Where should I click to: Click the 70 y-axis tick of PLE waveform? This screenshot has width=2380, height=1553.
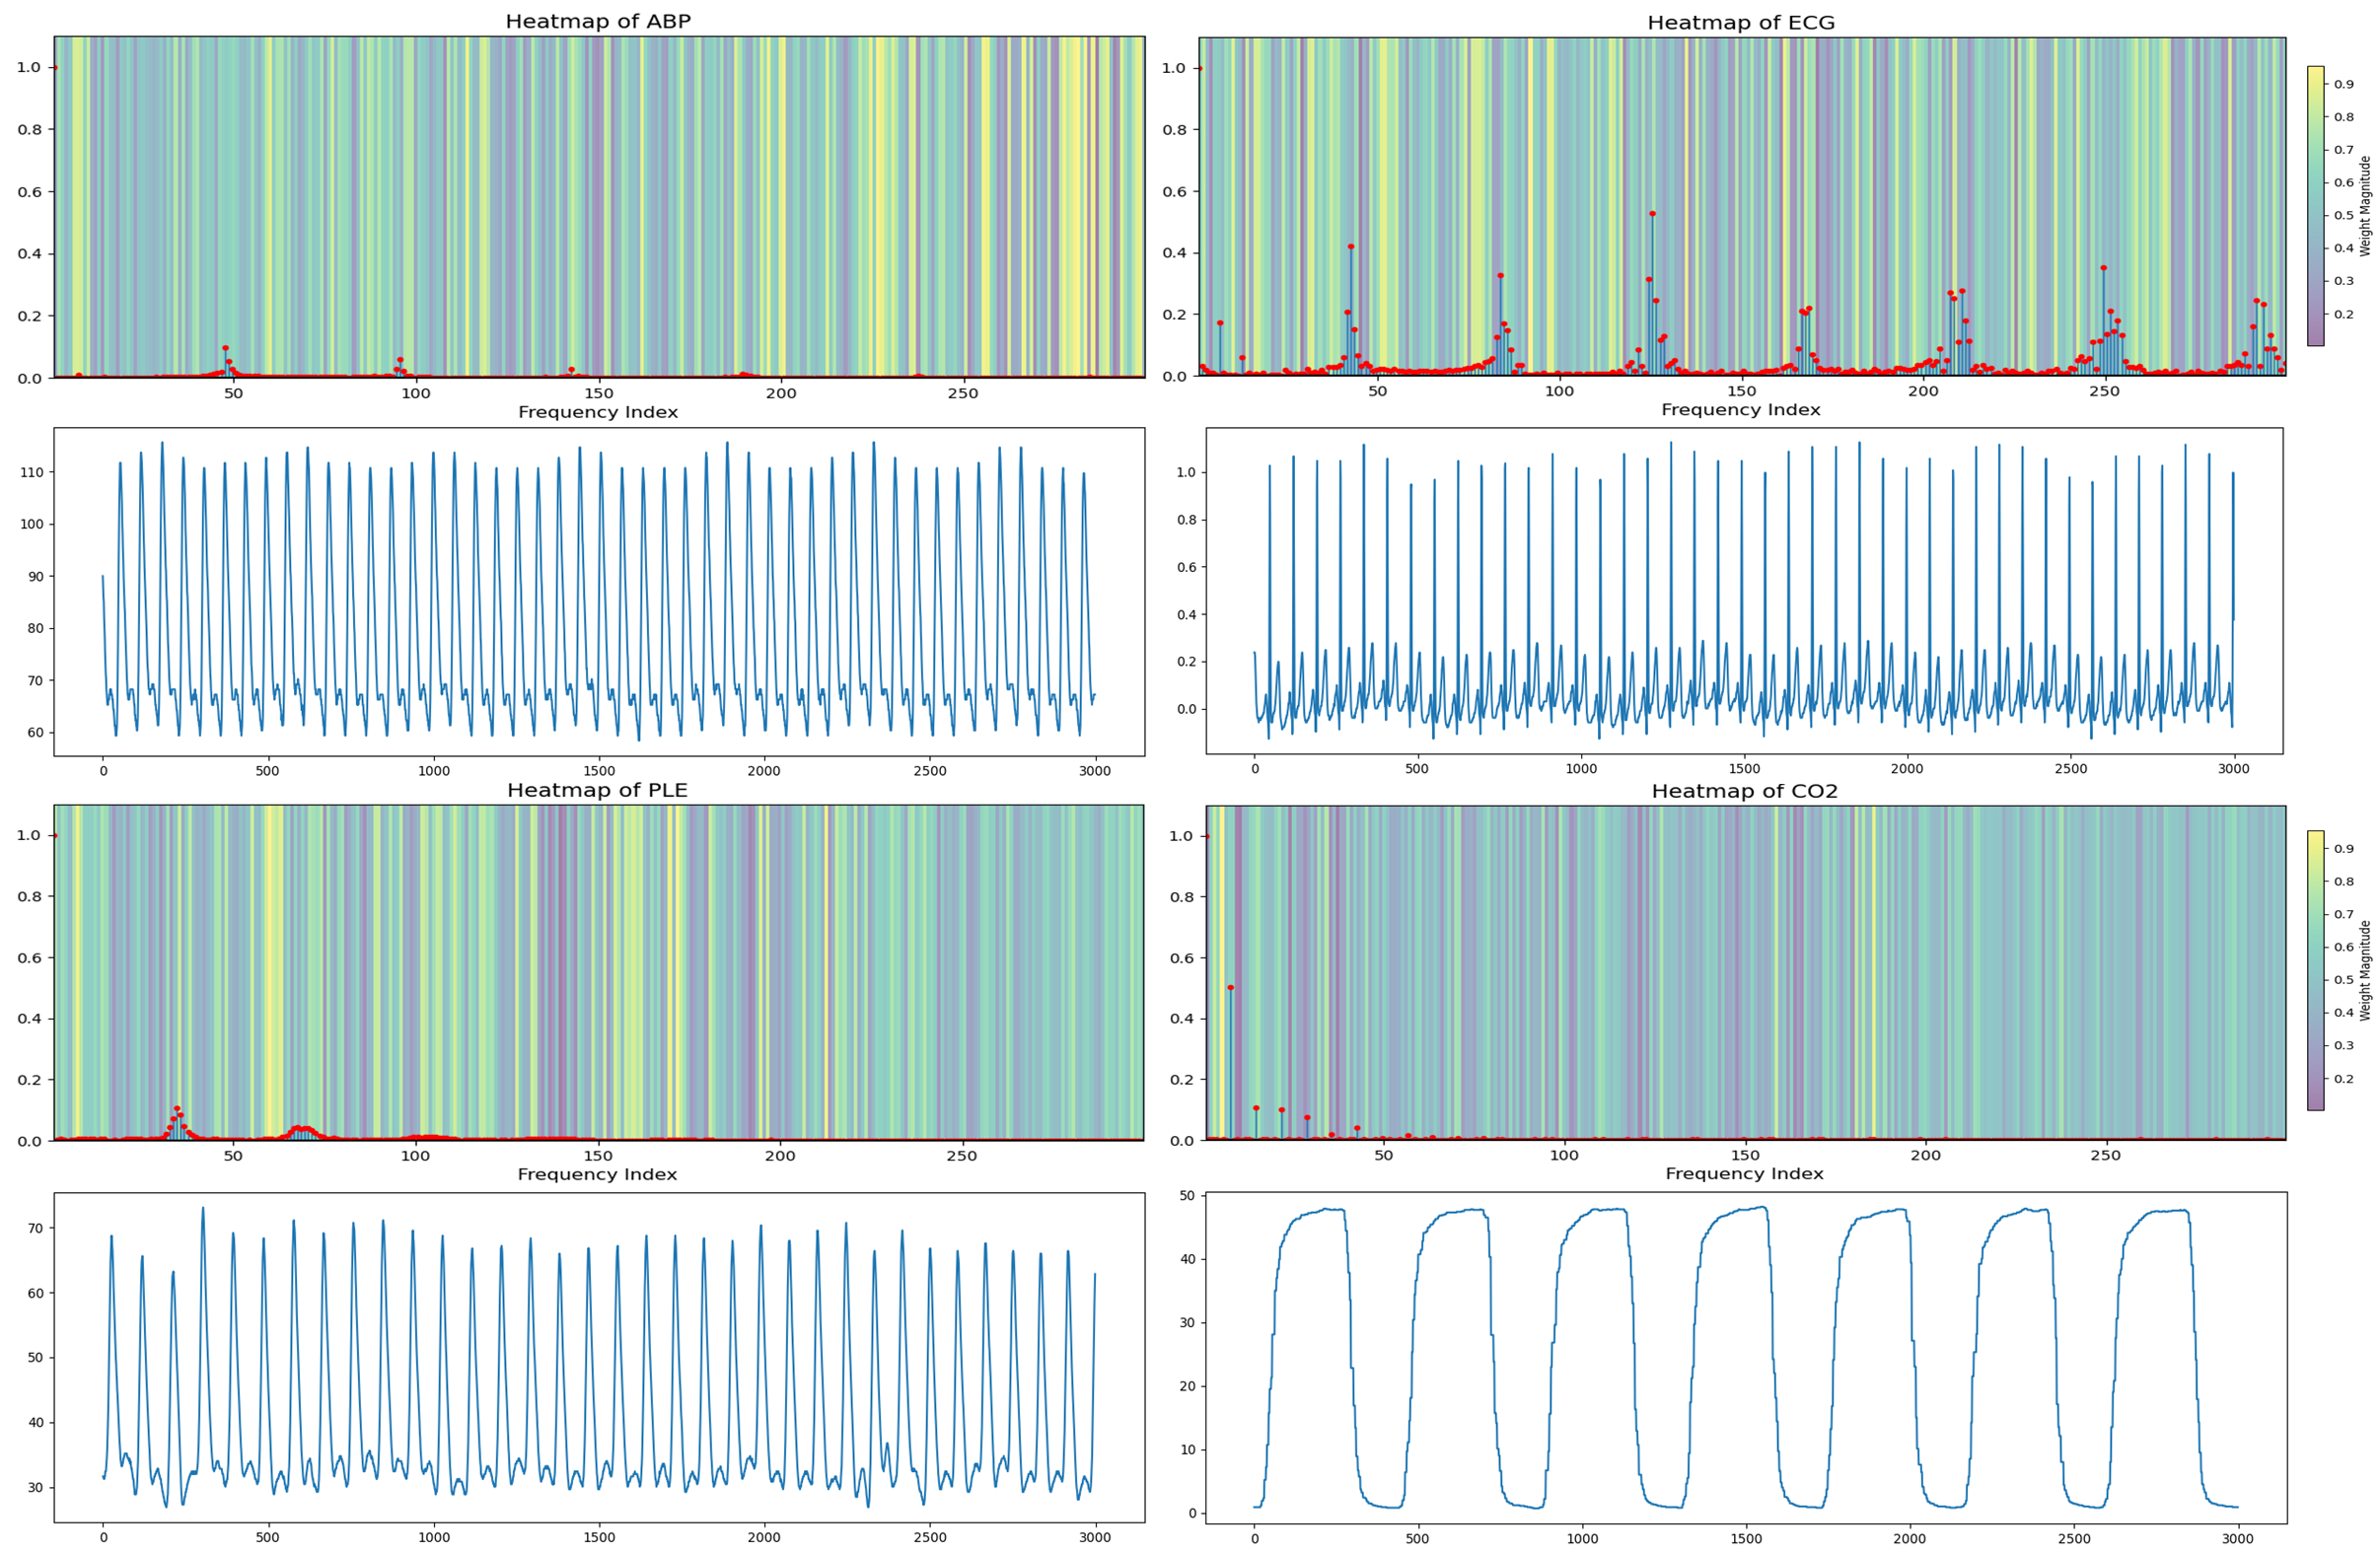[x=36, y=1228]
